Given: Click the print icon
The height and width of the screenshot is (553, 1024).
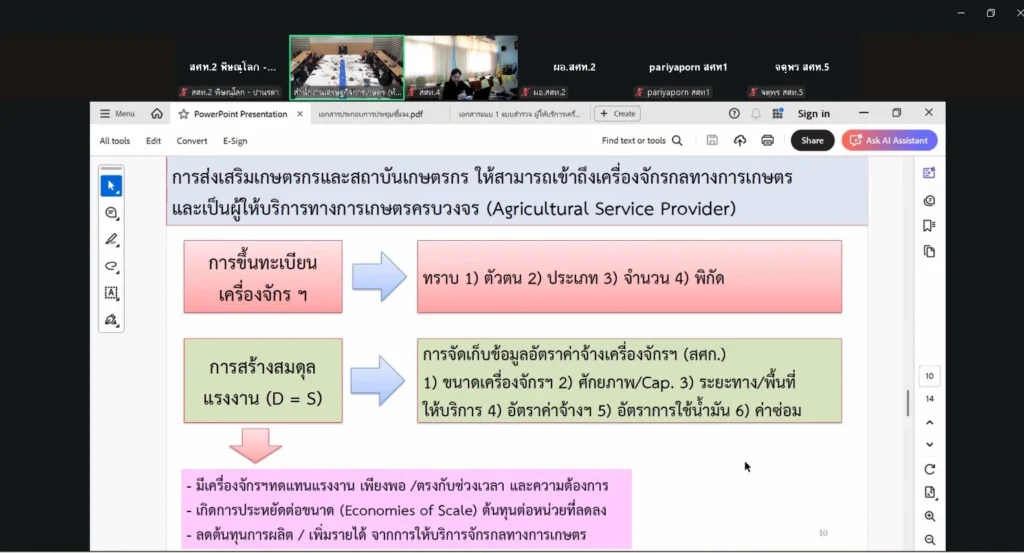Looking at the screenshot, I should click(768, 141).
